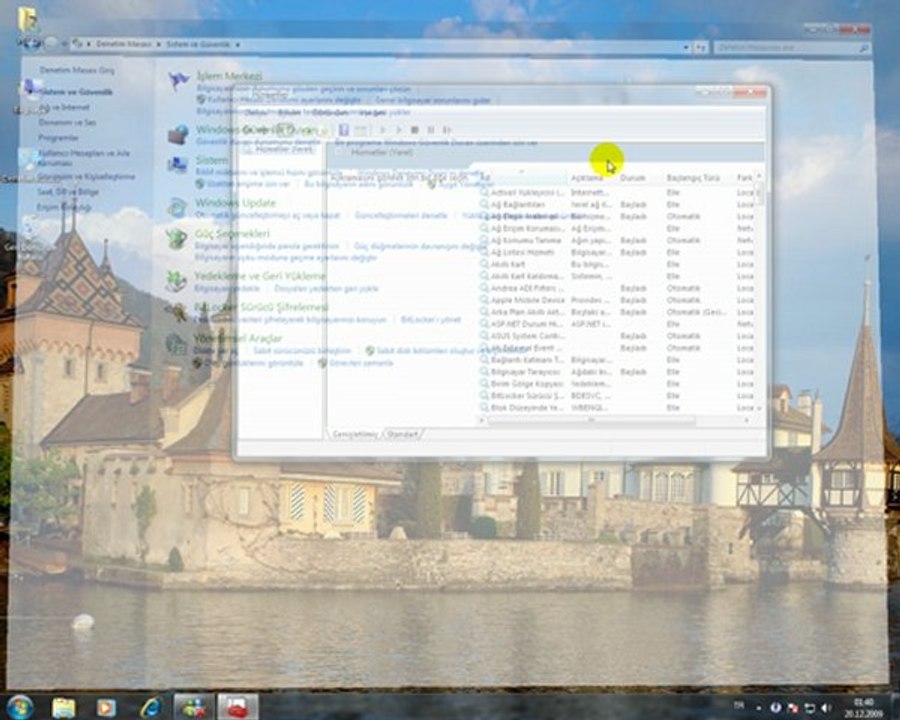The width and height of the screenshot is (900, 720).
Task: Open the Windows Update icon
Action: coord(177,207)
